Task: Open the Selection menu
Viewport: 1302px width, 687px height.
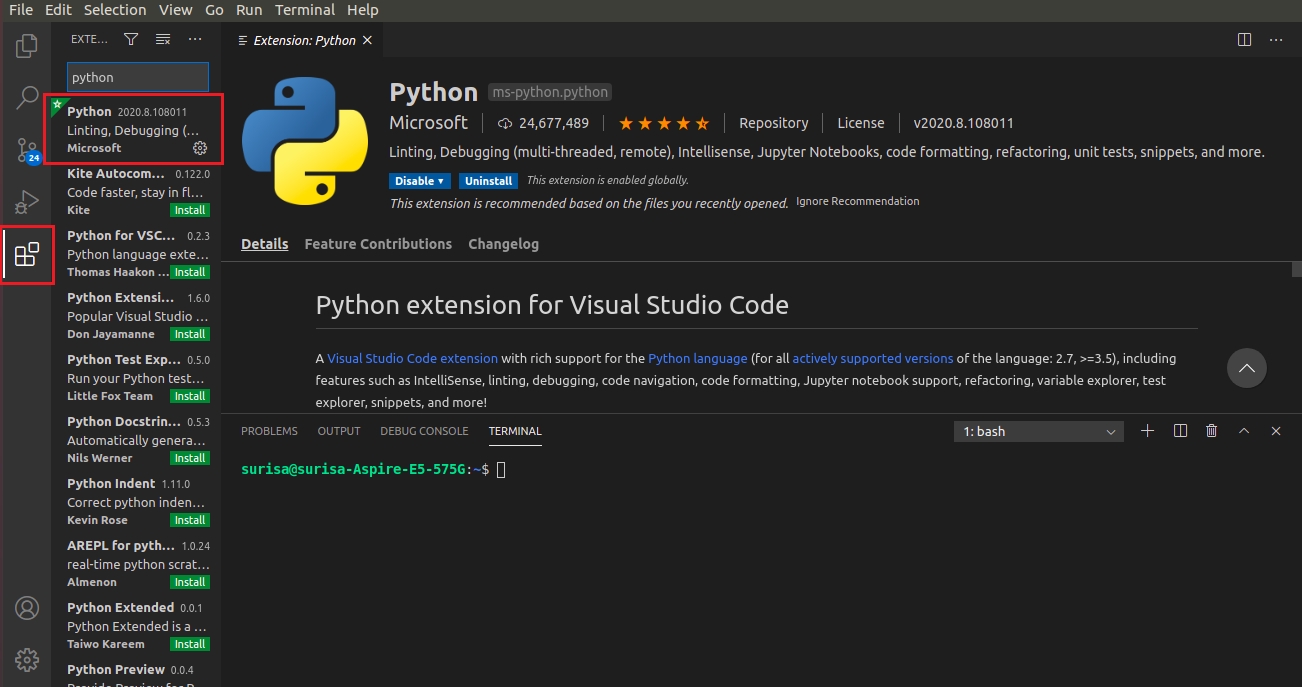Action: (115, 10)
